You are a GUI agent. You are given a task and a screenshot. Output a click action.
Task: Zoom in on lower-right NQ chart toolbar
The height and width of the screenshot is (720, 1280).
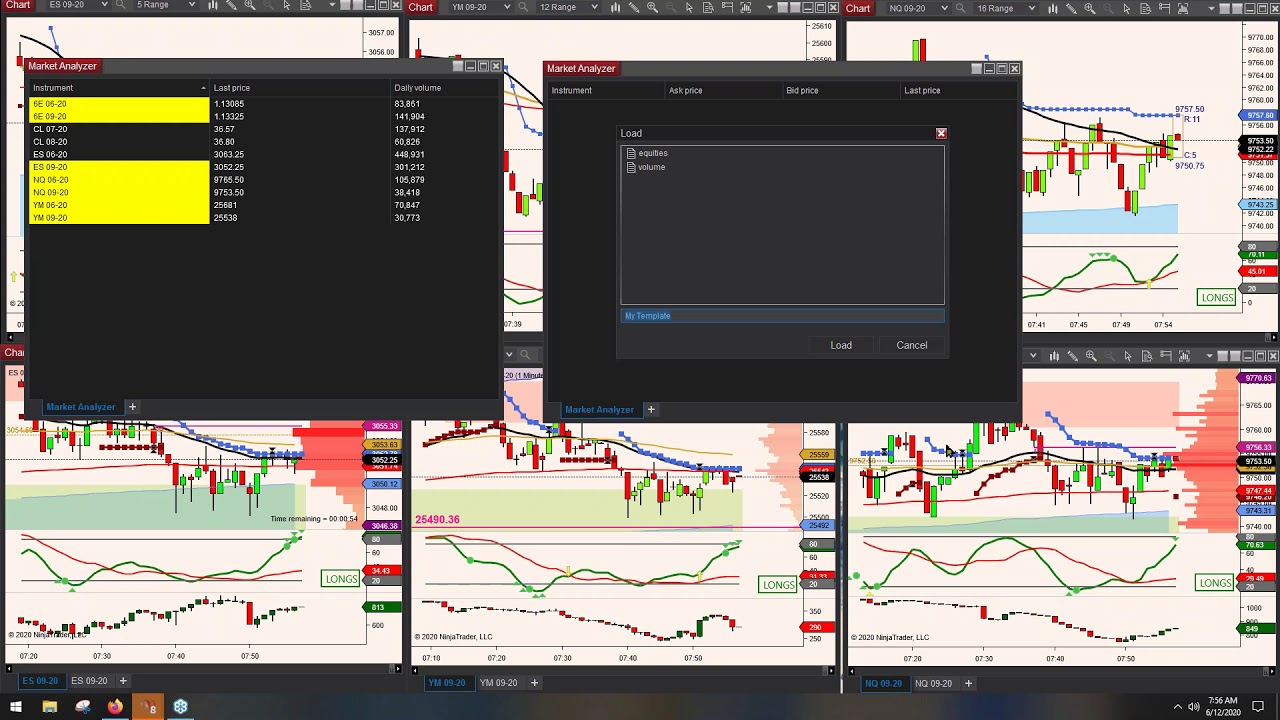1091,356
